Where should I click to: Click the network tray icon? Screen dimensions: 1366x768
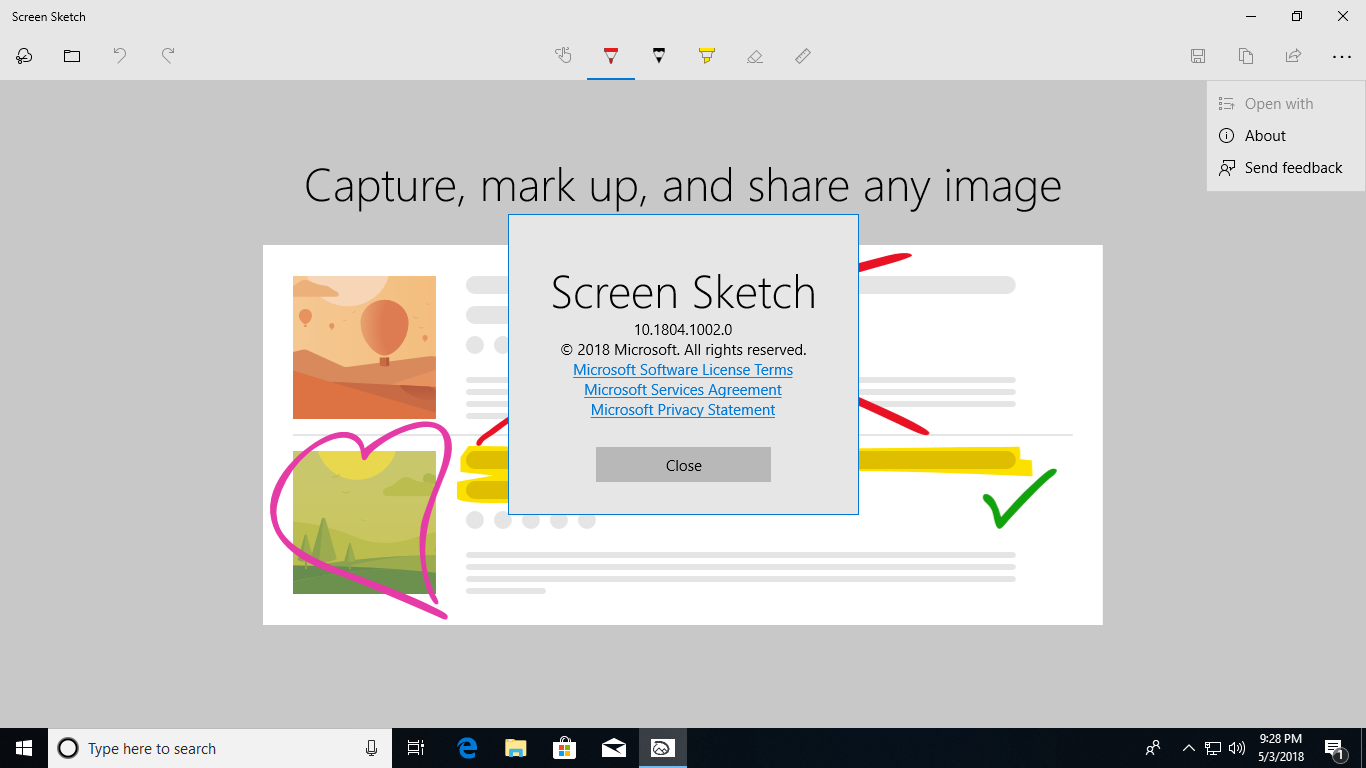[1213, 748]
